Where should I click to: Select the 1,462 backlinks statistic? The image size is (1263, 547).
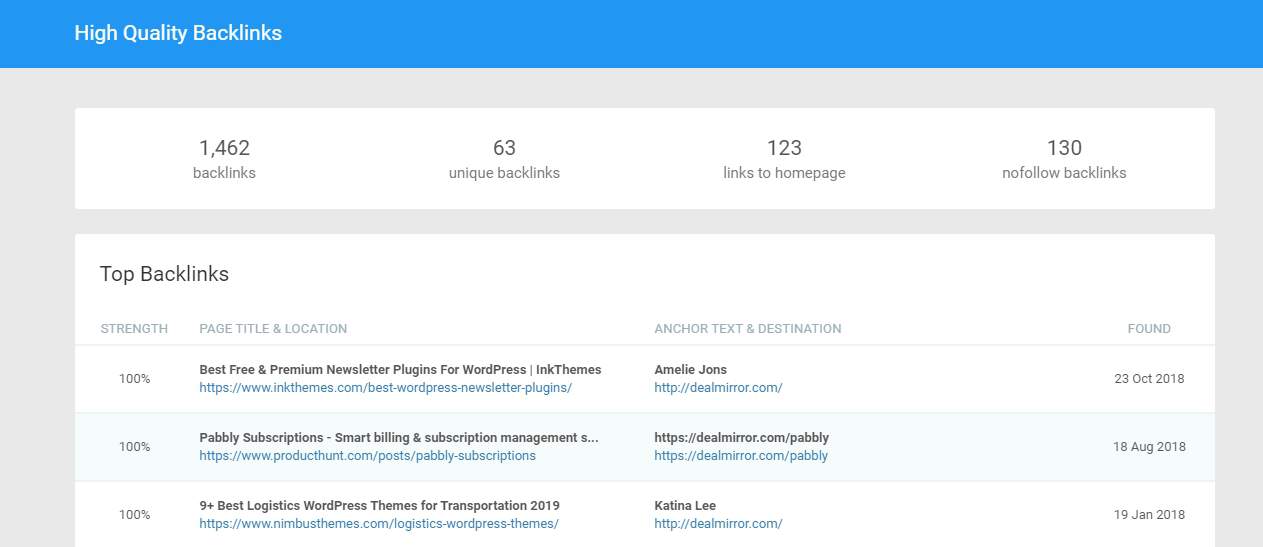[224, 159]
